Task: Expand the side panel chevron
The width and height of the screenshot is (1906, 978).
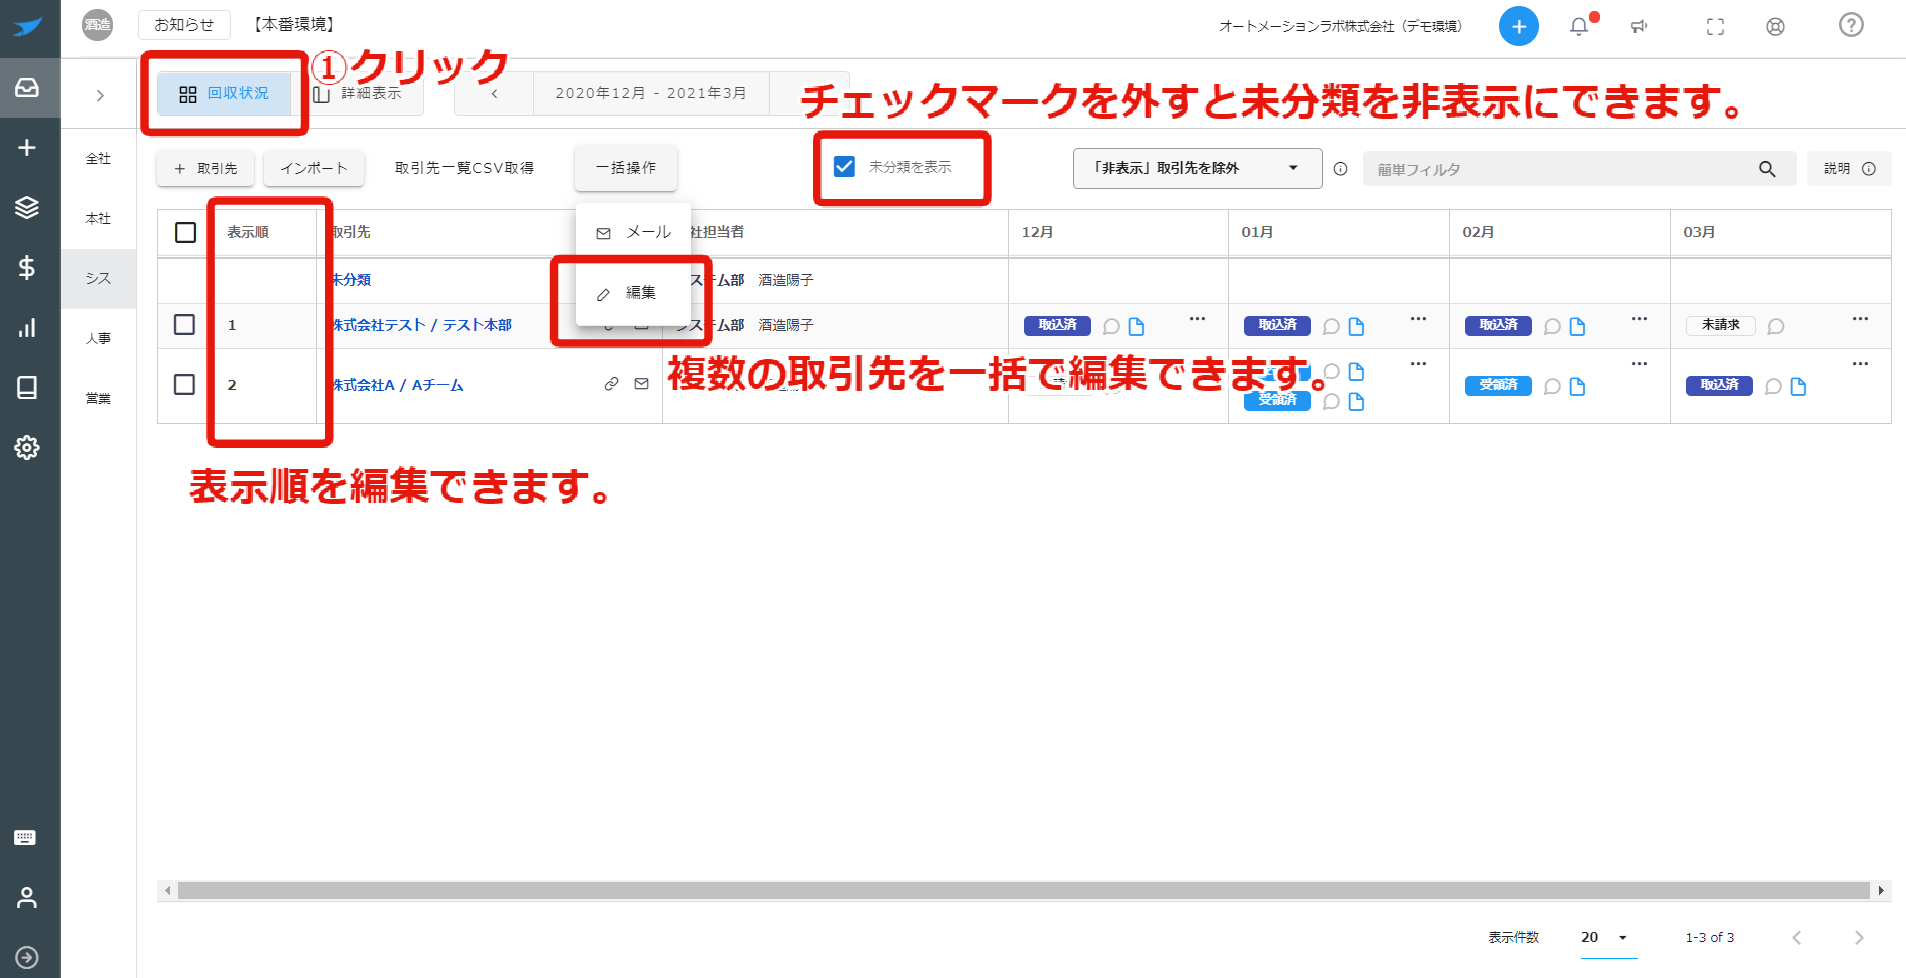Action: pos(100,96)
